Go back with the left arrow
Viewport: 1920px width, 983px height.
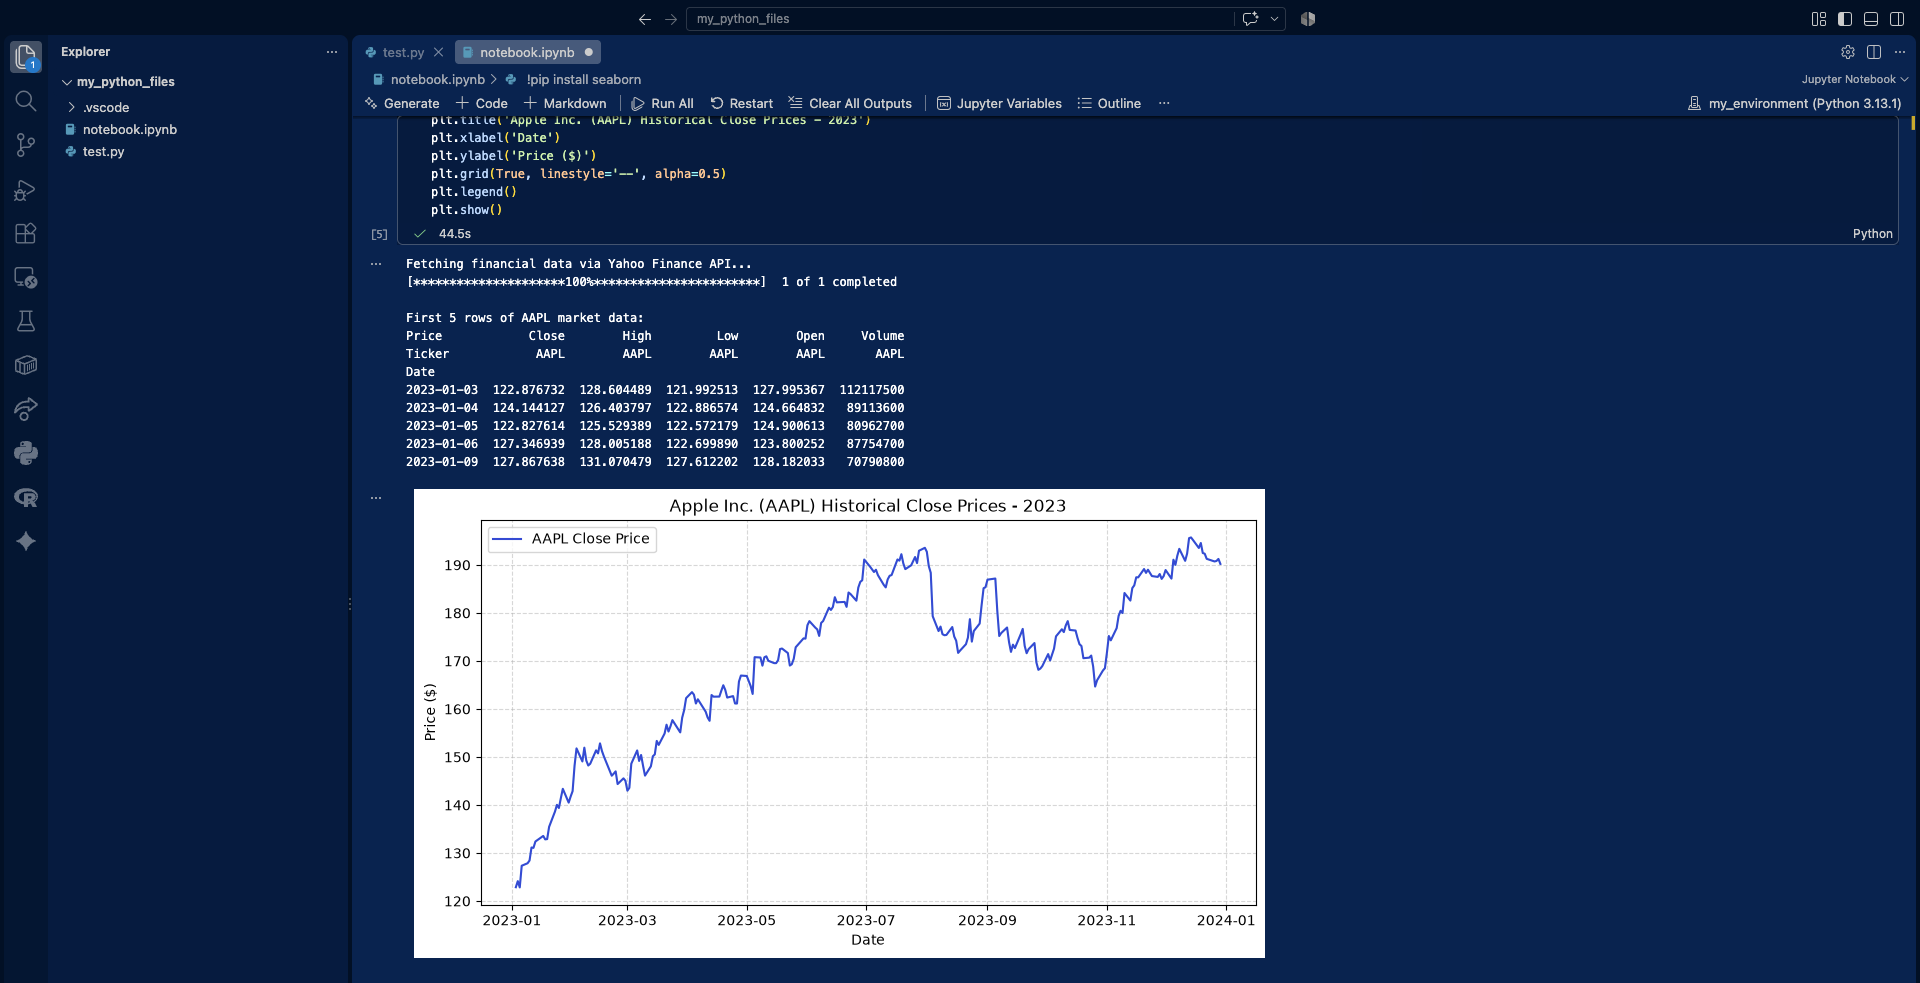pos(645,19)
